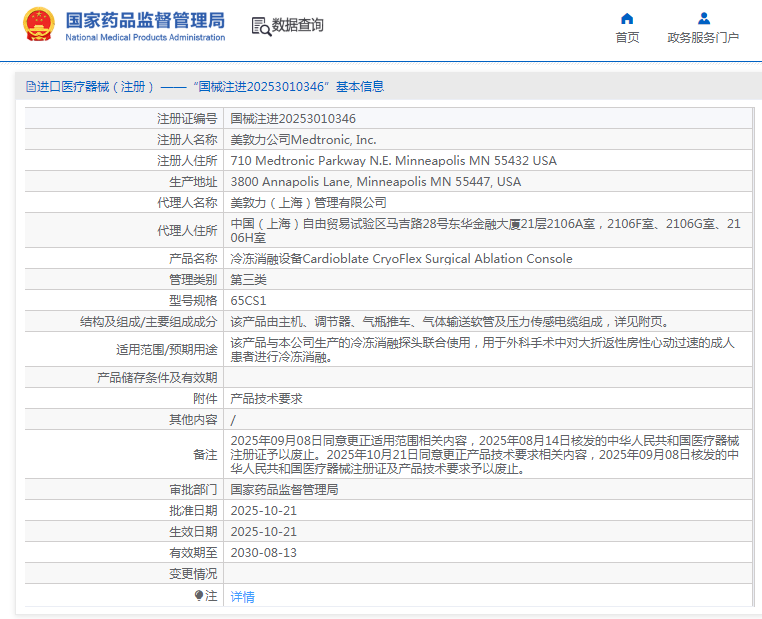This screenshot has height=619, width=762.
Task: Open the 数据查询 text link
Action: click(298, 26)
